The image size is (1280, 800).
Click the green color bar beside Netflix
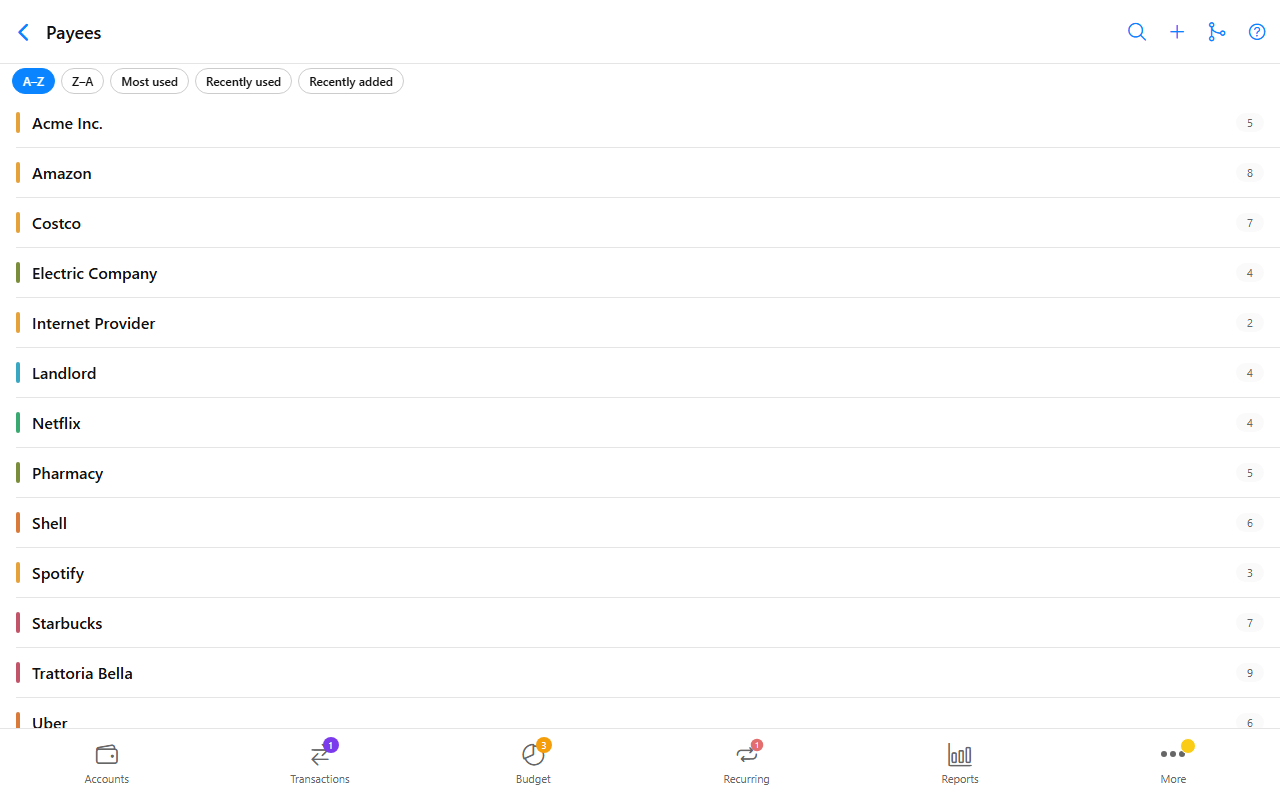coord(18,423)
